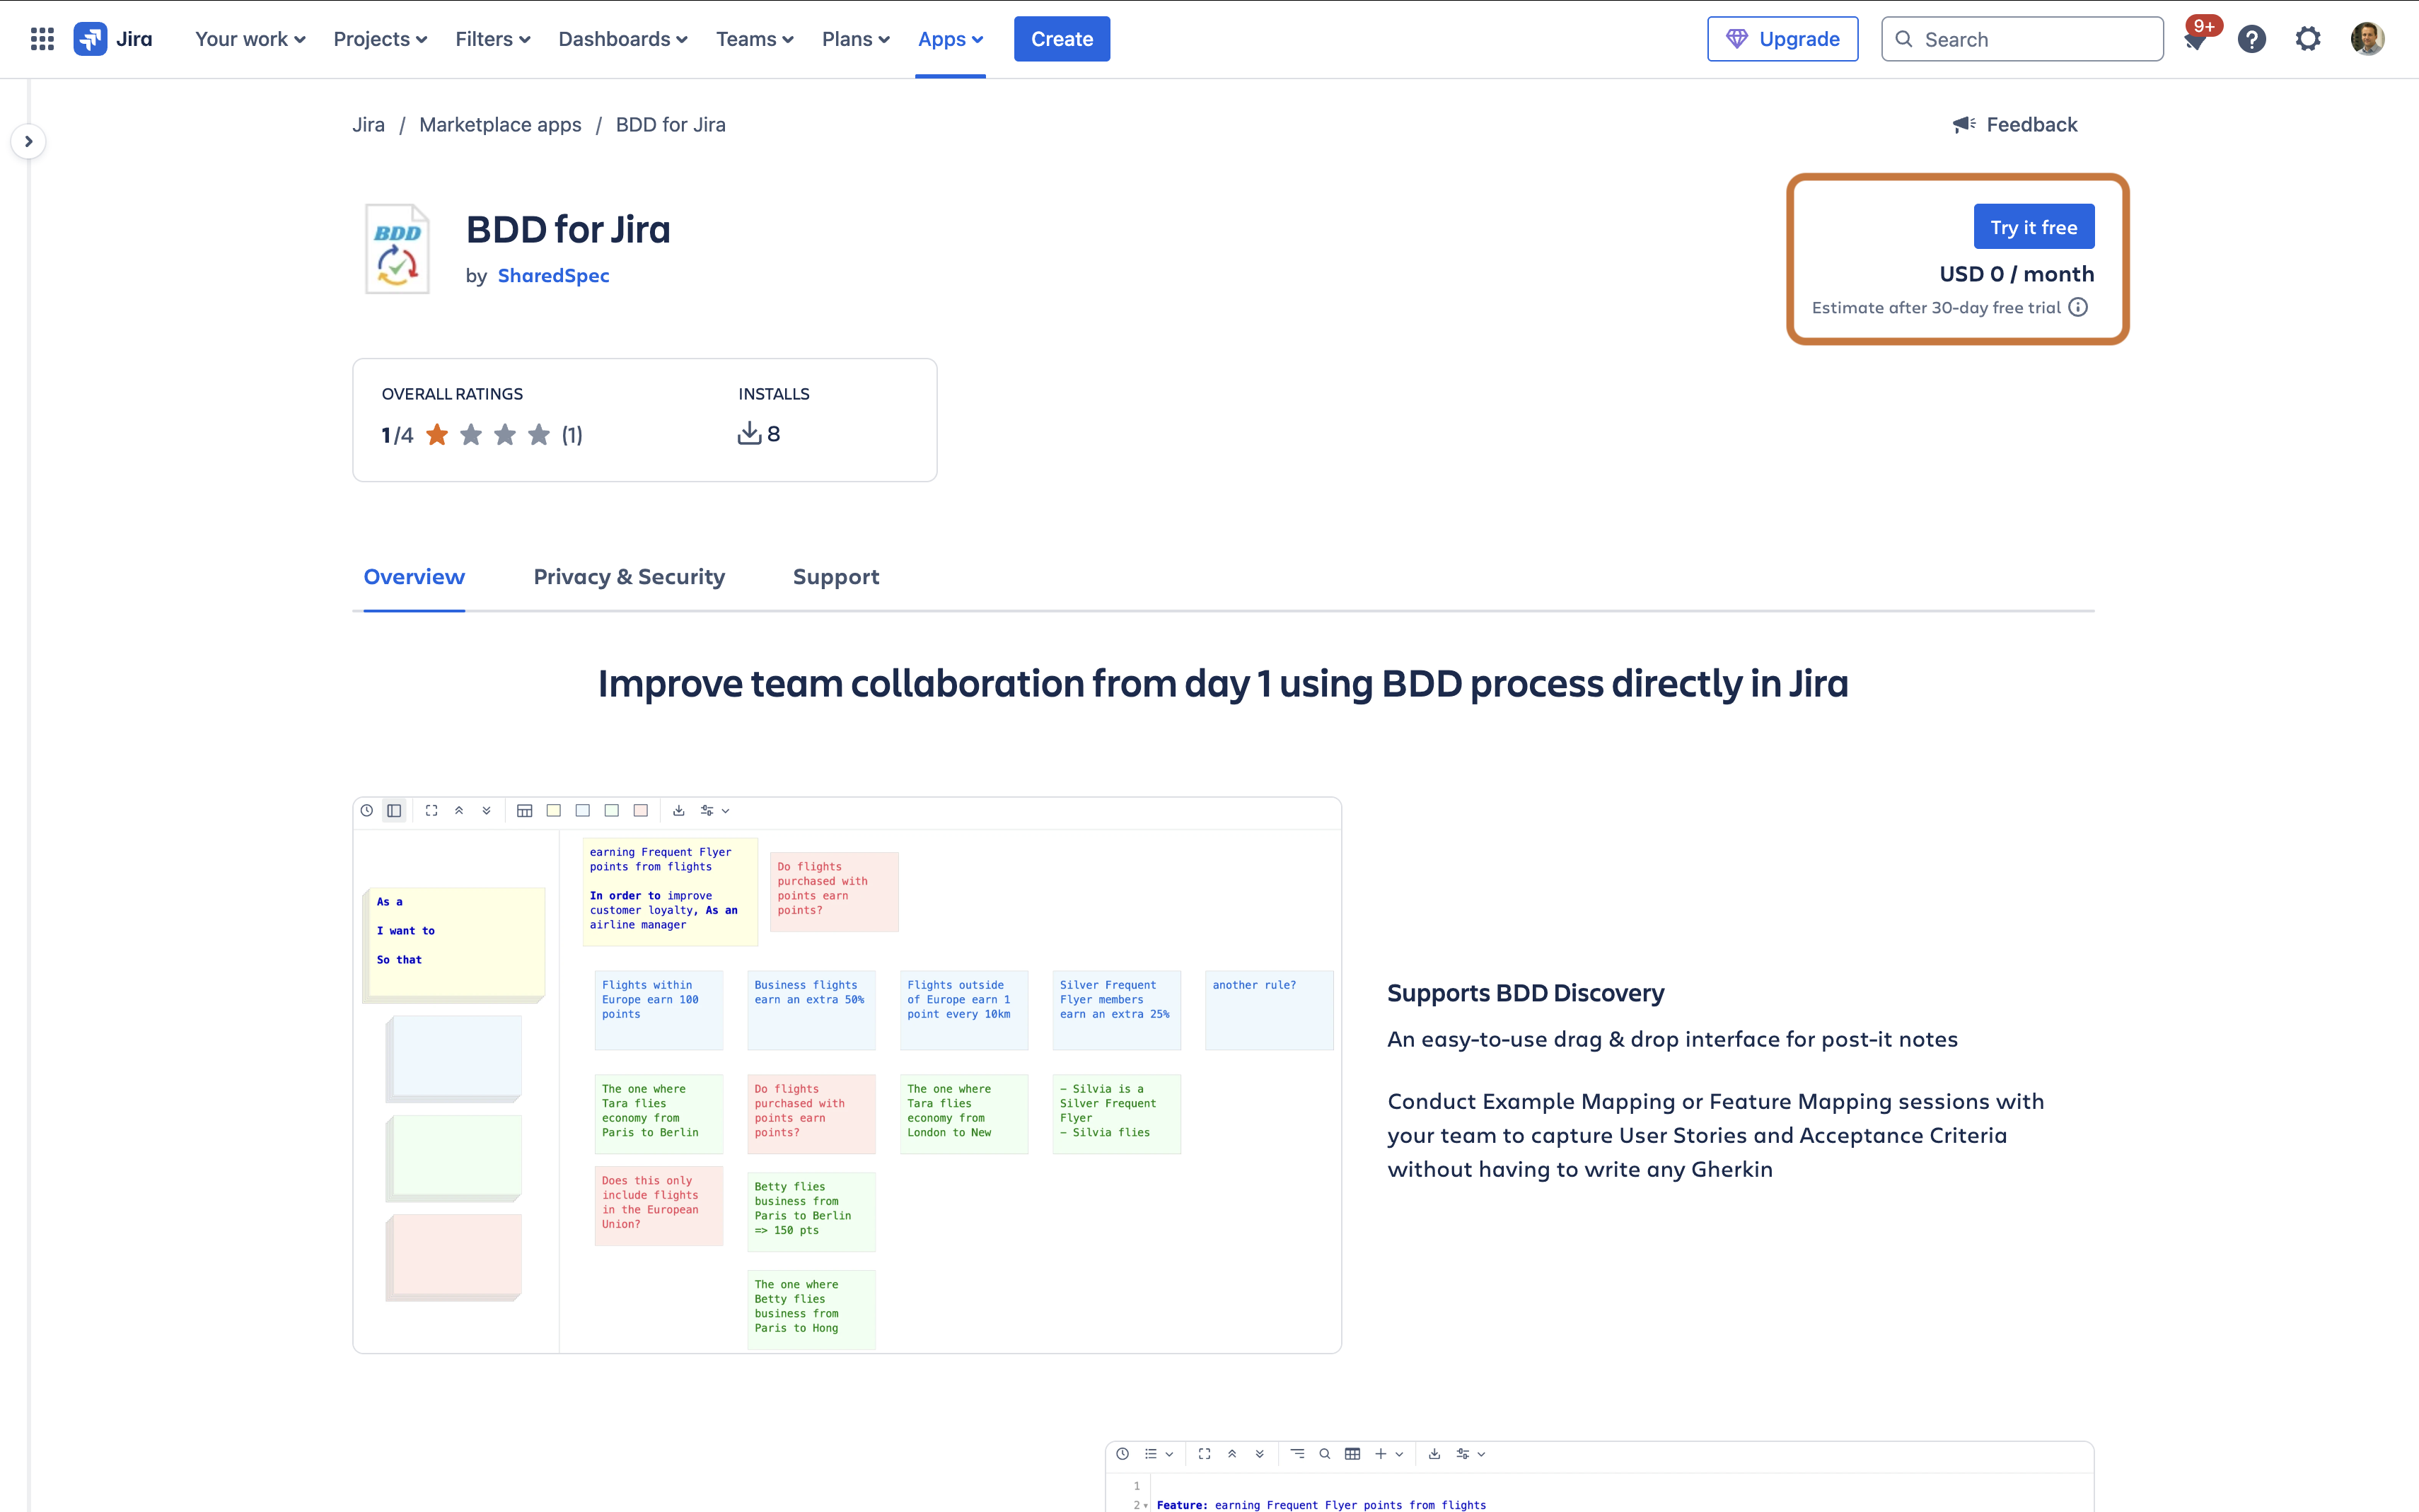Open the Help question mark menu
Viewport: 2419px width, 1512px height.
tap(2252, 39)
